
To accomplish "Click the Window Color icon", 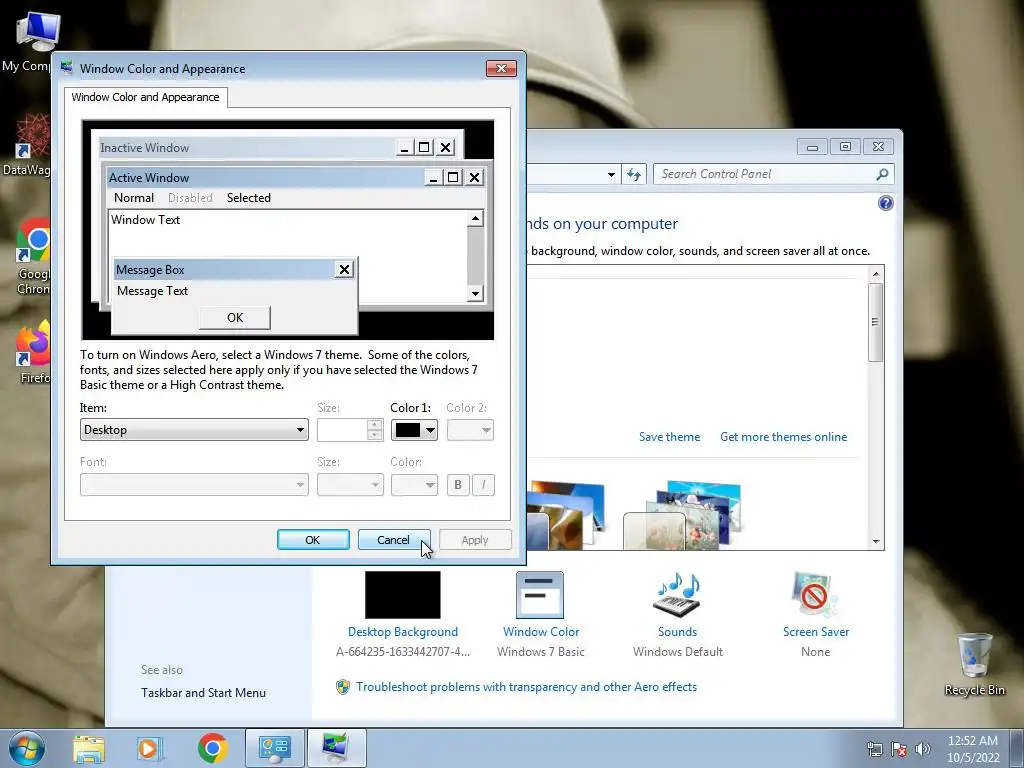I will point(540,595).
